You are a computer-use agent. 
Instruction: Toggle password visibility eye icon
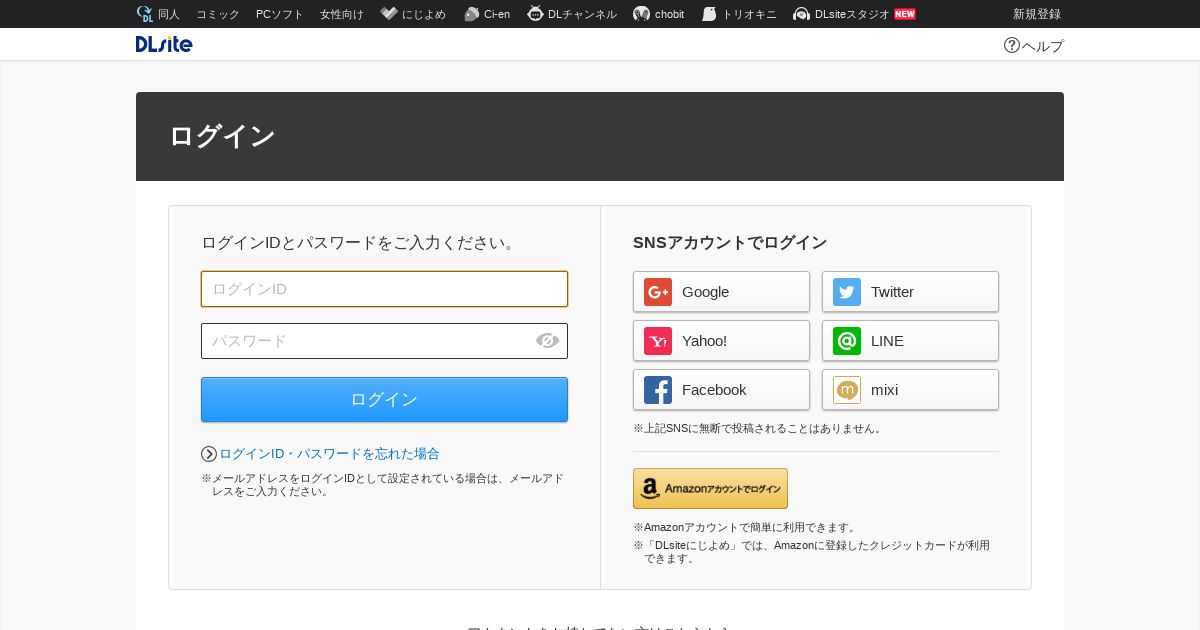tap(547, 340)
